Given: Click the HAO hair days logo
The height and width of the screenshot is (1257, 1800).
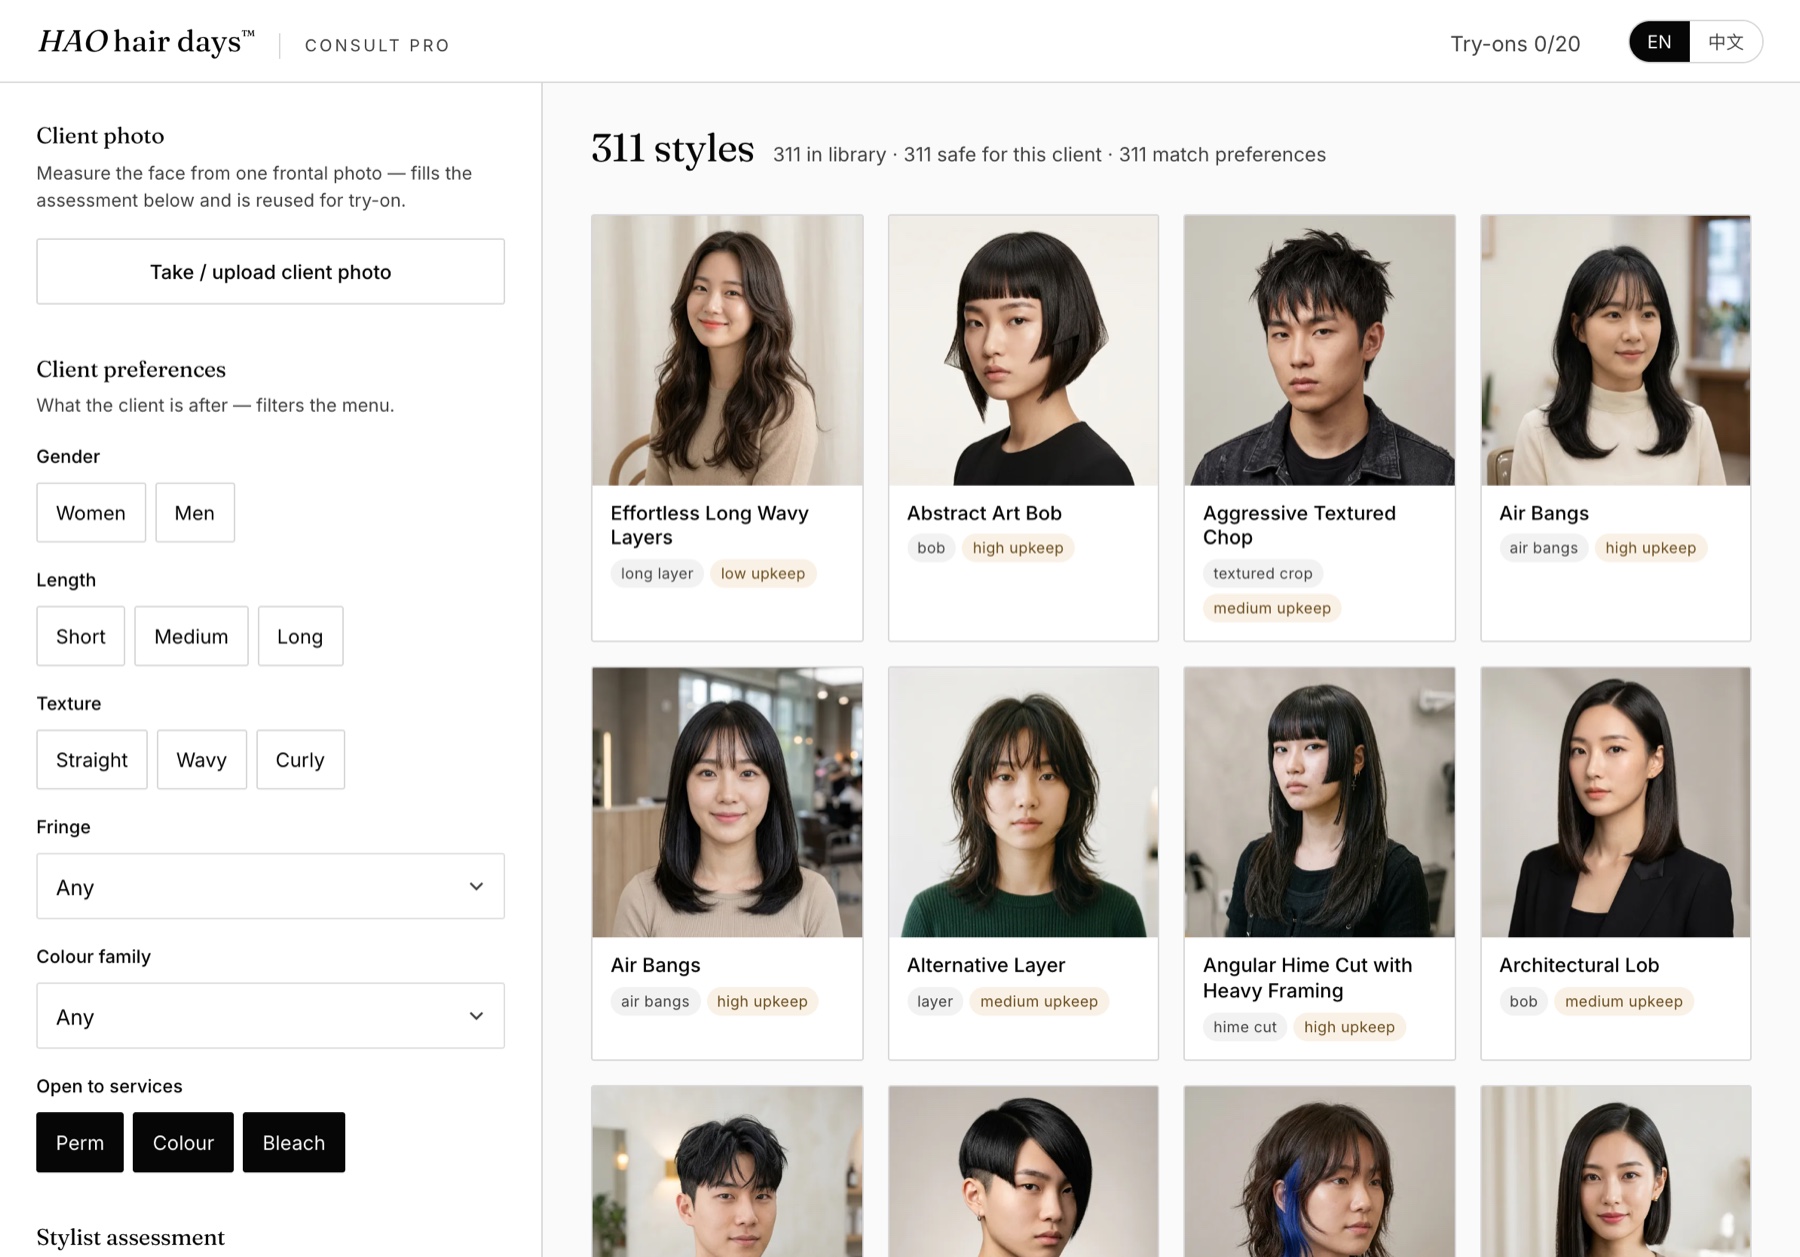Looking at the screenshot, I should tap(146, 42).
